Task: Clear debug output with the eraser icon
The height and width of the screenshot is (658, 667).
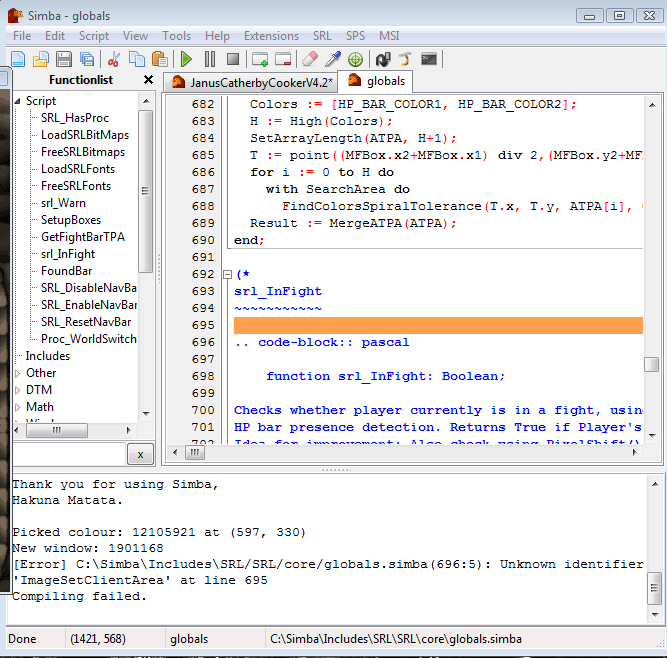Action: coord(310,60)
